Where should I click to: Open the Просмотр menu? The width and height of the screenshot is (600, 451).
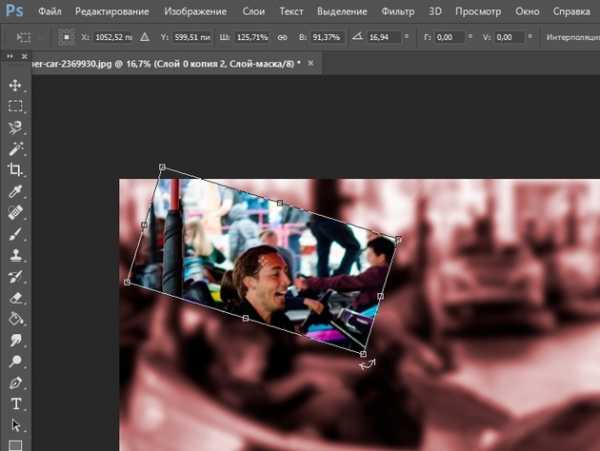[x=478, y=11]
